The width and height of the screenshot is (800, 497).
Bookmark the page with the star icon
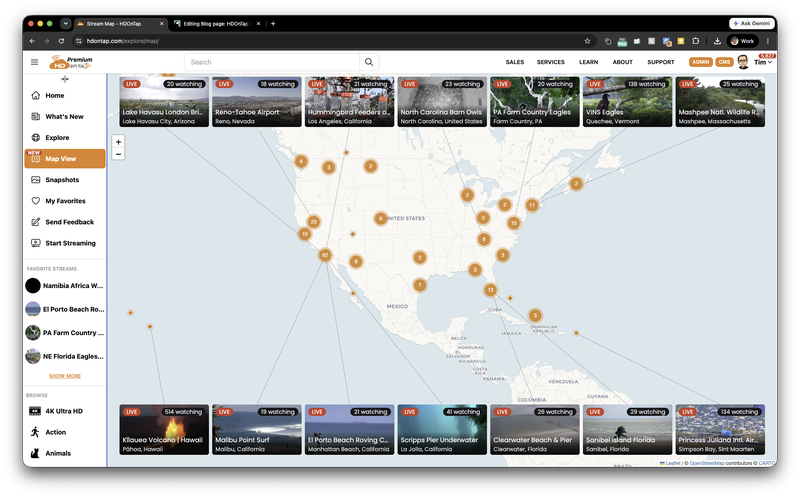click(x=587, y=41)
